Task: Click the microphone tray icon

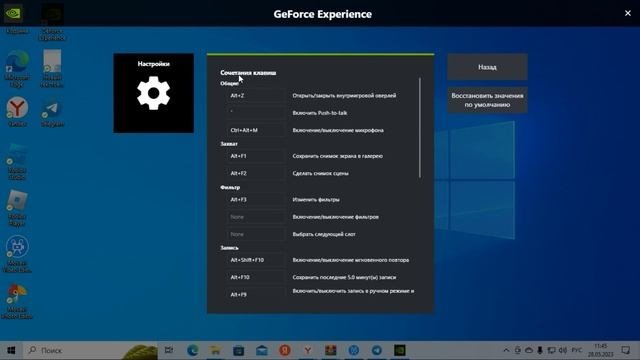Action: (x=540, y=350)
